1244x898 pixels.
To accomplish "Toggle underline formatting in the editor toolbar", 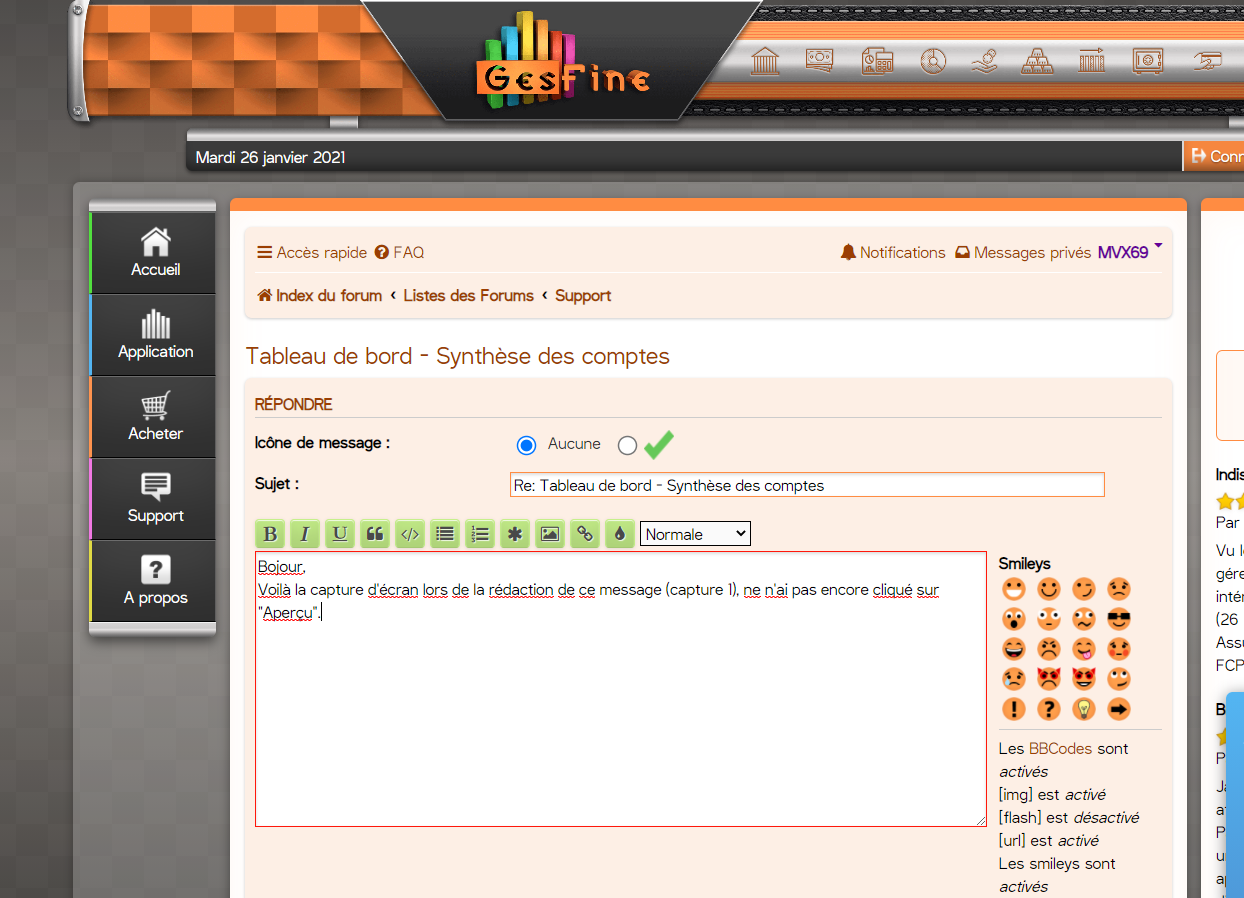I will pos(340,534).
